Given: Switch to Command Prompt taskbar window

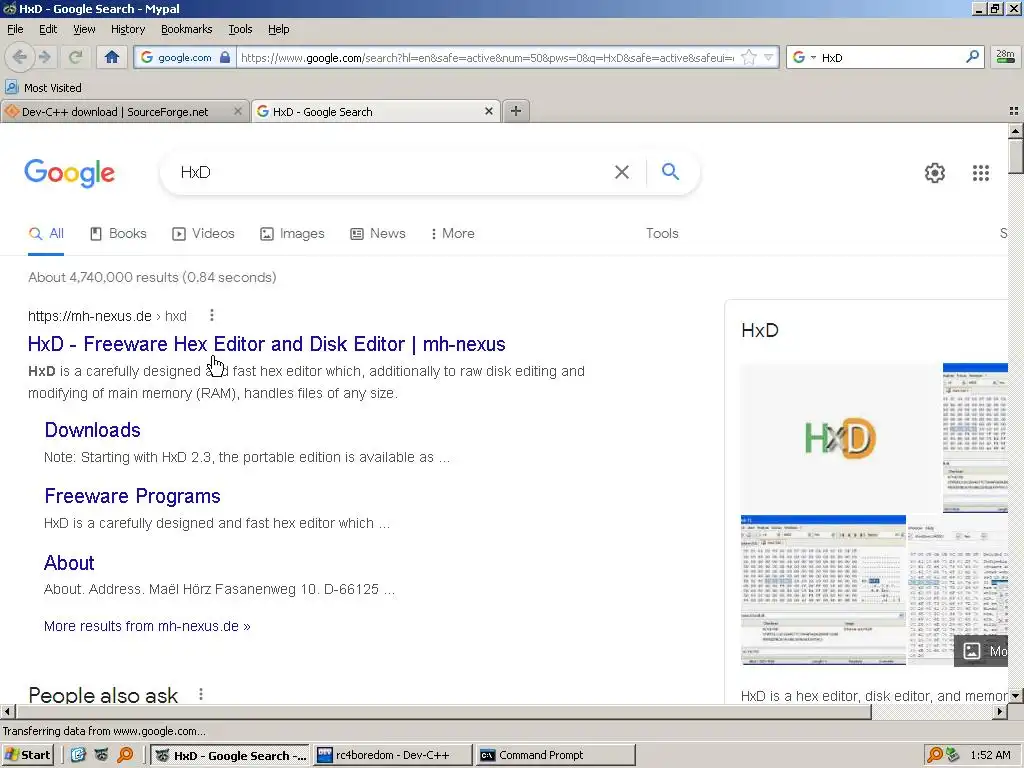Looking at the screenshot, I should point(555,755).
